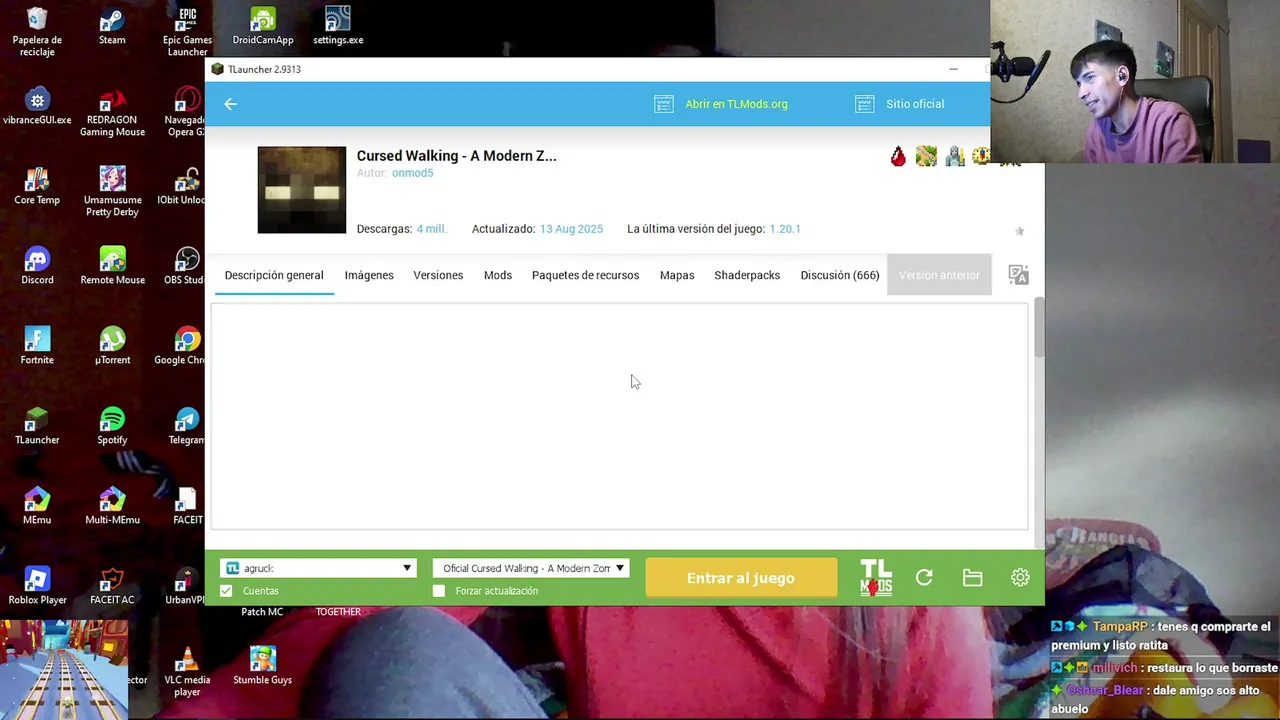Click the red blood drop category icon
The width and height of the screenshot is (1280, 720).
tap(898, 156)
